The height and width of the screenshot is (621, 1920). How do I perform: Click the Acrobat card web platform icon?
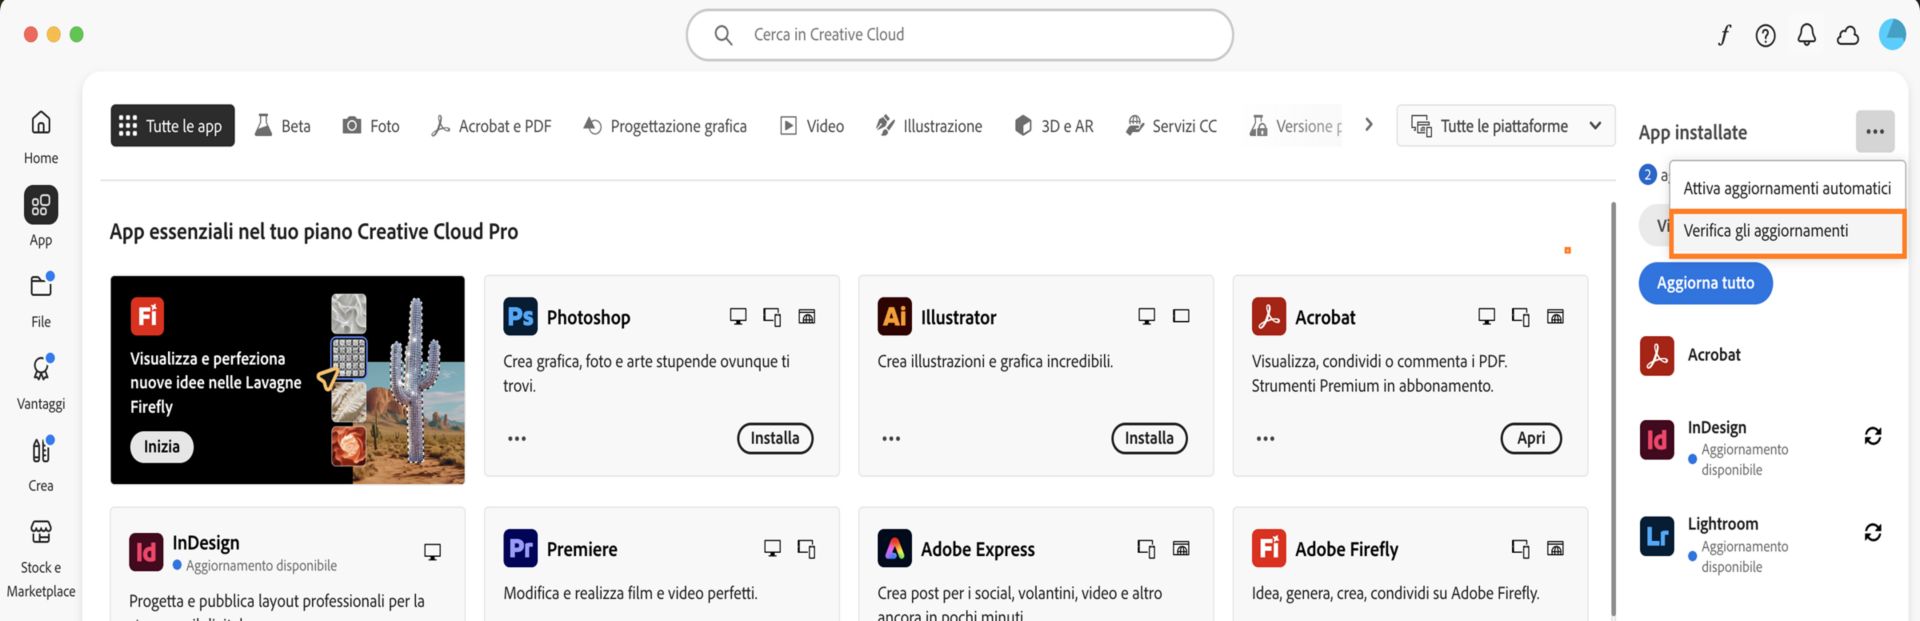[x=1556, y=317]
